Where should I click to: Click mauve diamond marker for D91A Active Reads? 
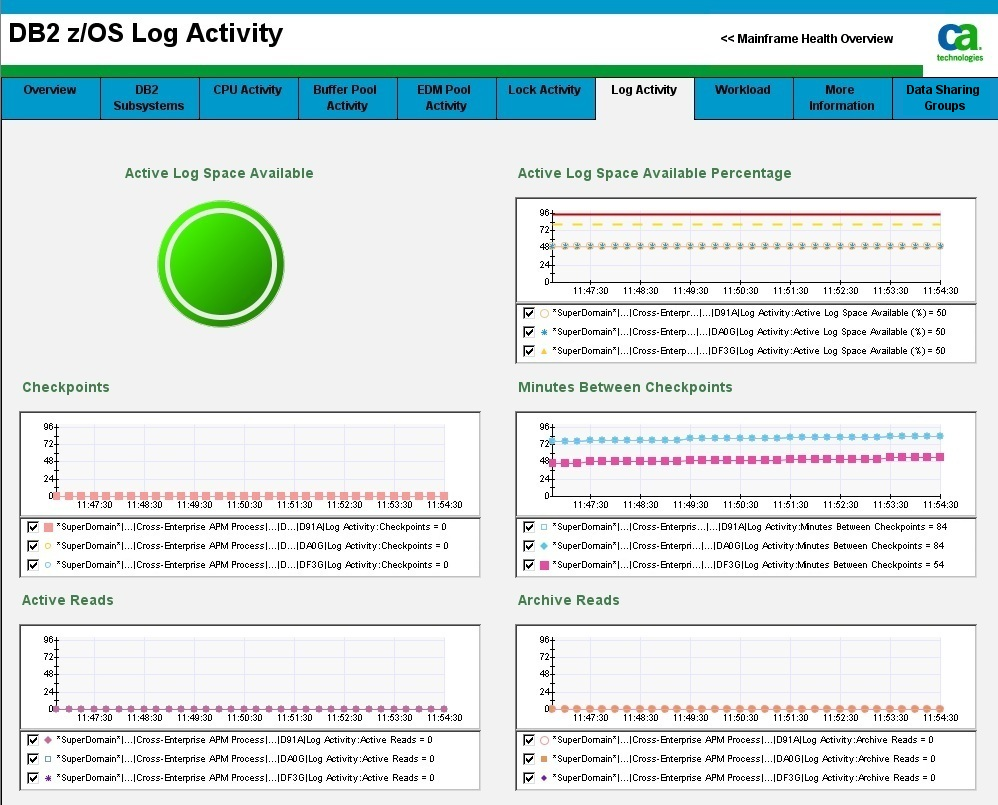click(x=48, y=740)
